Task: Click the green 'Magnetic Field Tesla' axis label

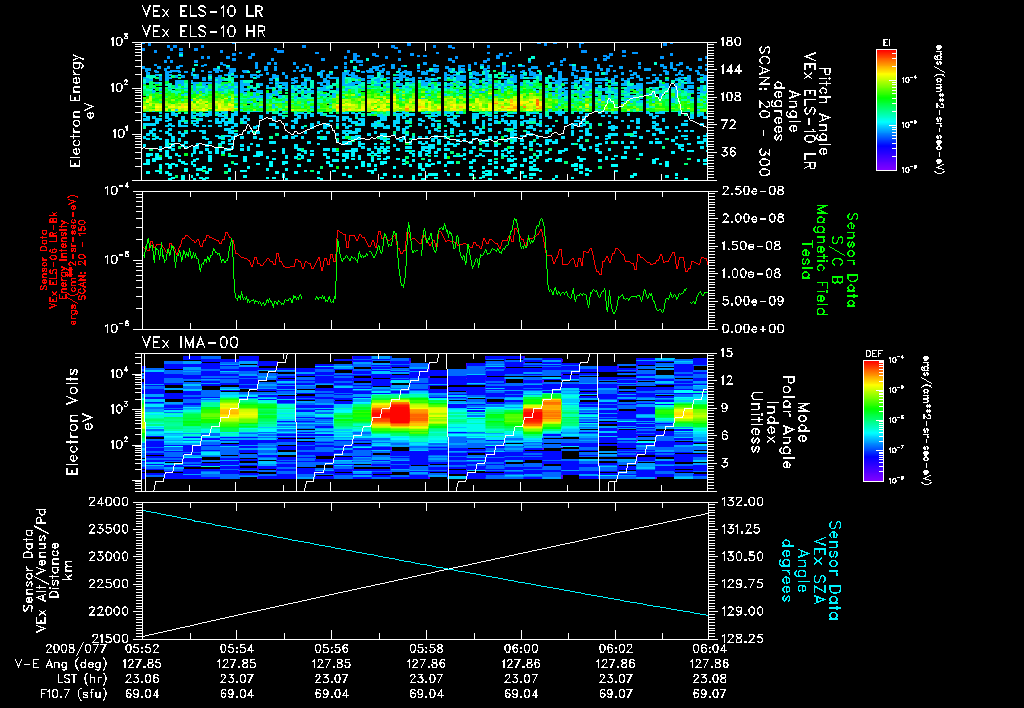Action: point(814,260)
